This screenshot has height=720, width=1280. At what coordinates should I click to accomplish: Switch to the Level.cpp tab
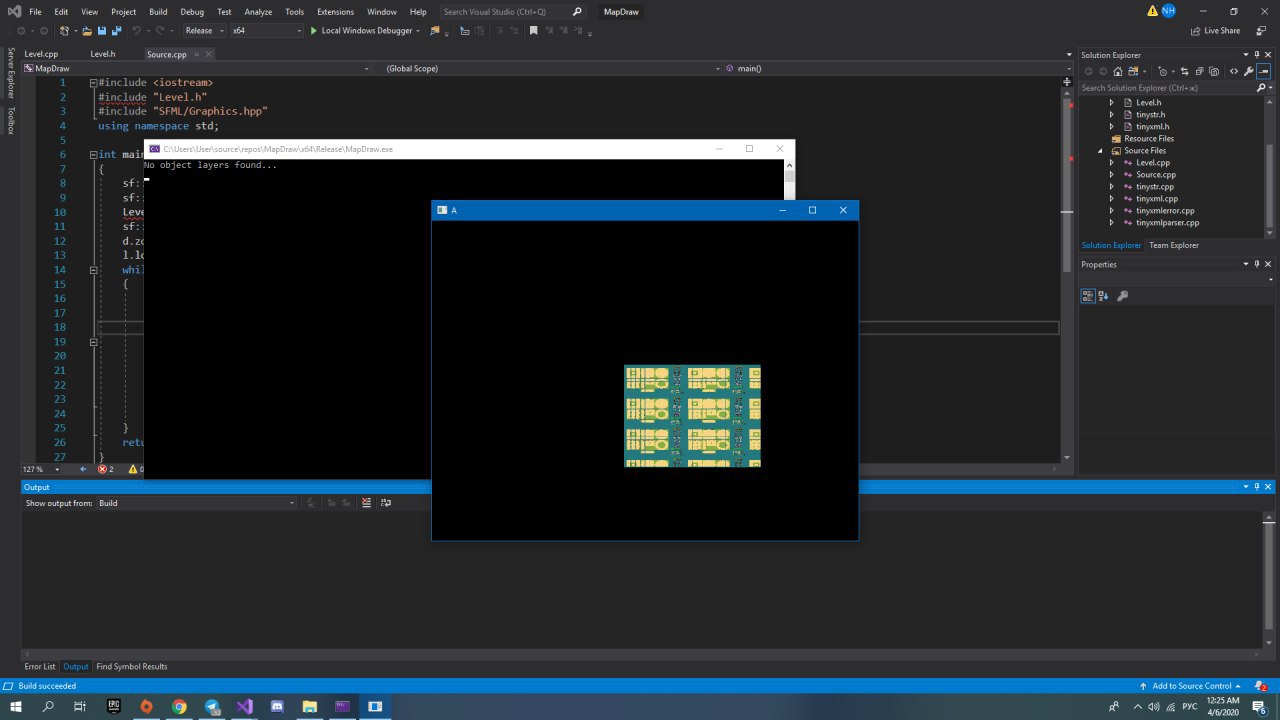click(41, 54)
